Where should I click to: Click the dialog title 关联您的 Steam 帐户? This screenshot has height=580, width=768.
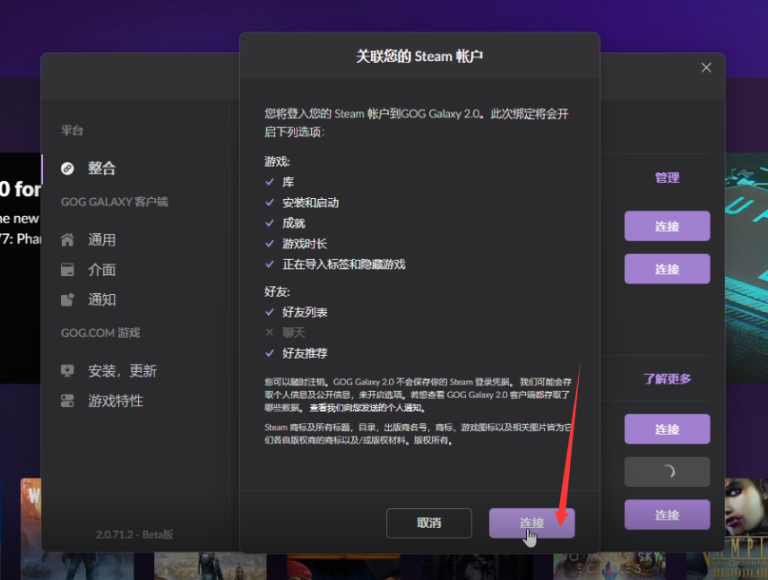[x=419, y=56]
